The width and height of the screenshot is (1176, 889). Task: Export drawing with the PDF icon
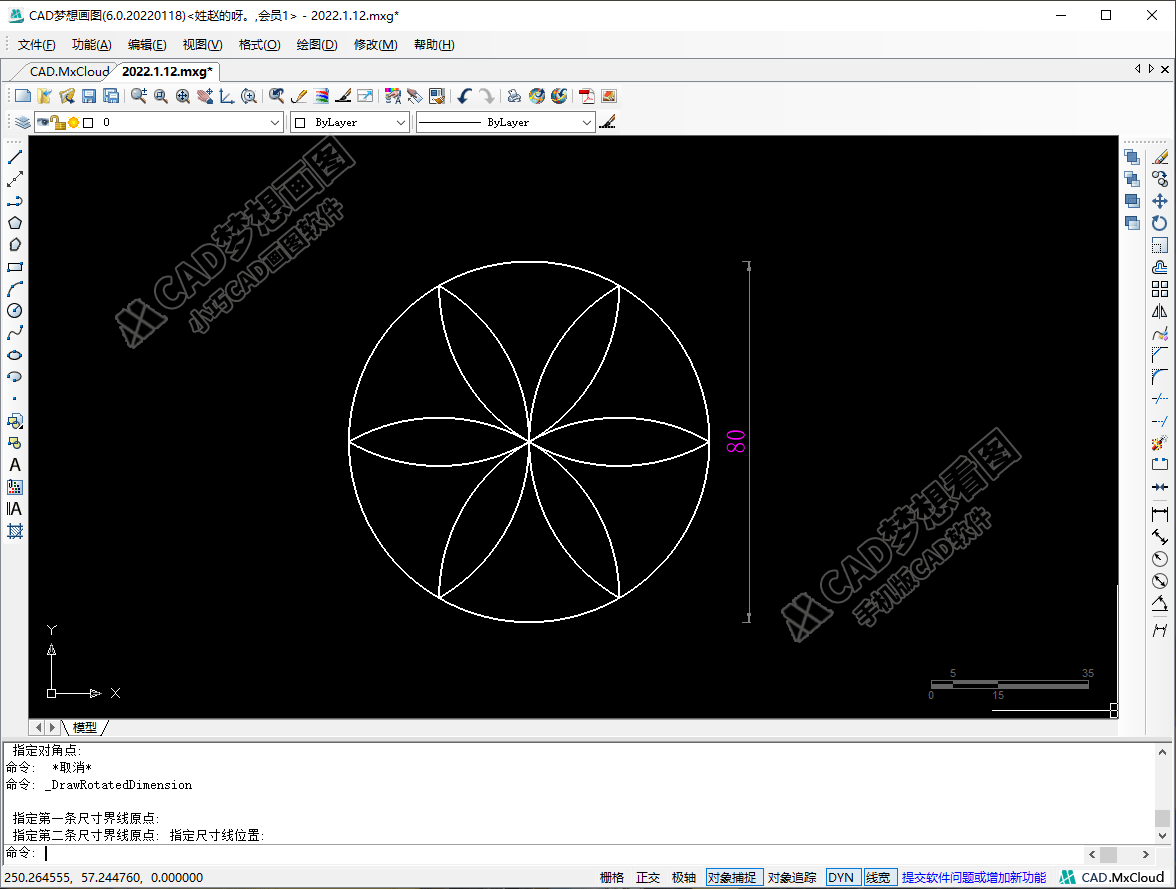586,96
